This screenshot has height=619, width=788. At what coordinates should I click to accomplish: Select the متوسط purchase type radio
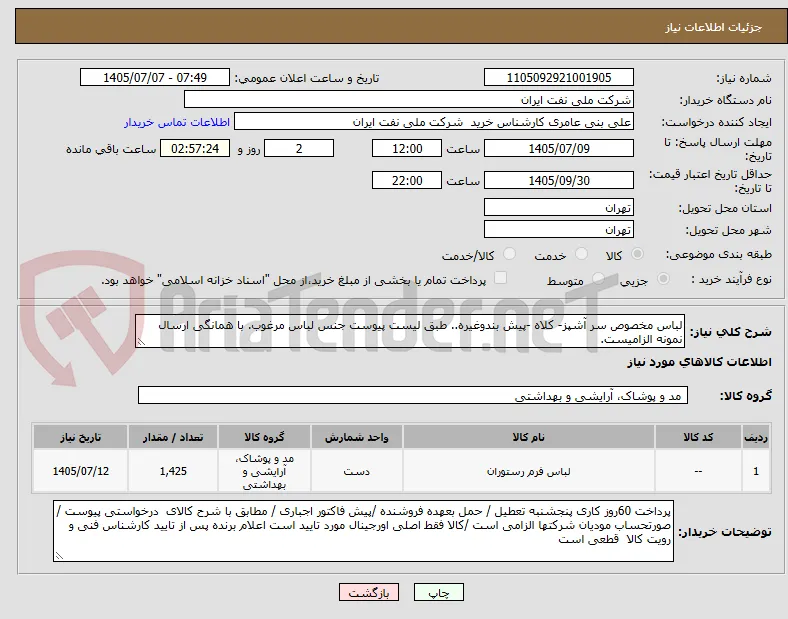pyautogui.click(x=598, y=279)
